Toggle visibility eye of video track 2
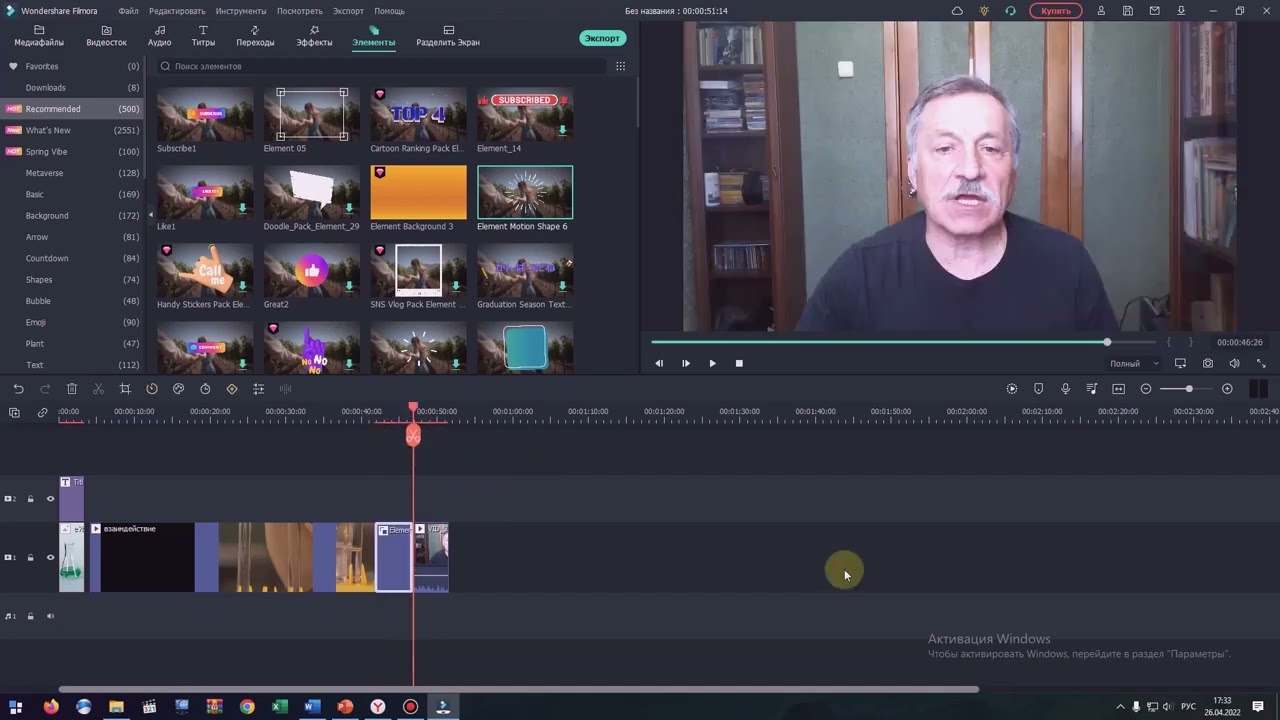 [x=50, y=499]
